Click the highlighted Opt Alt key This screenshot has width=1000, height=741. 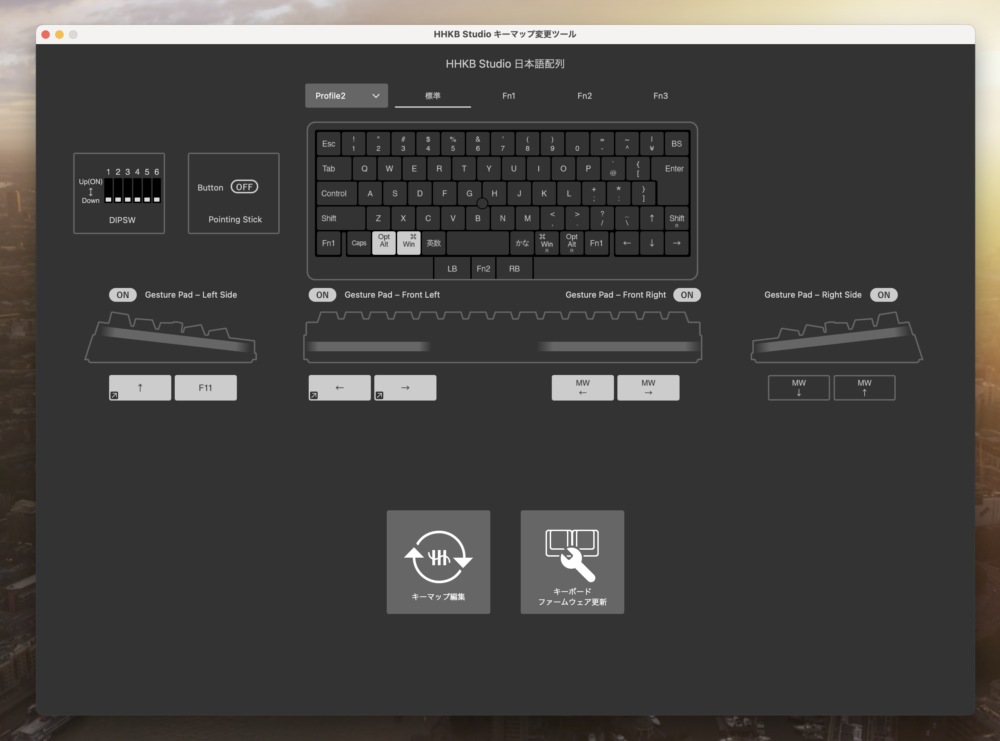tap(384, 243)
